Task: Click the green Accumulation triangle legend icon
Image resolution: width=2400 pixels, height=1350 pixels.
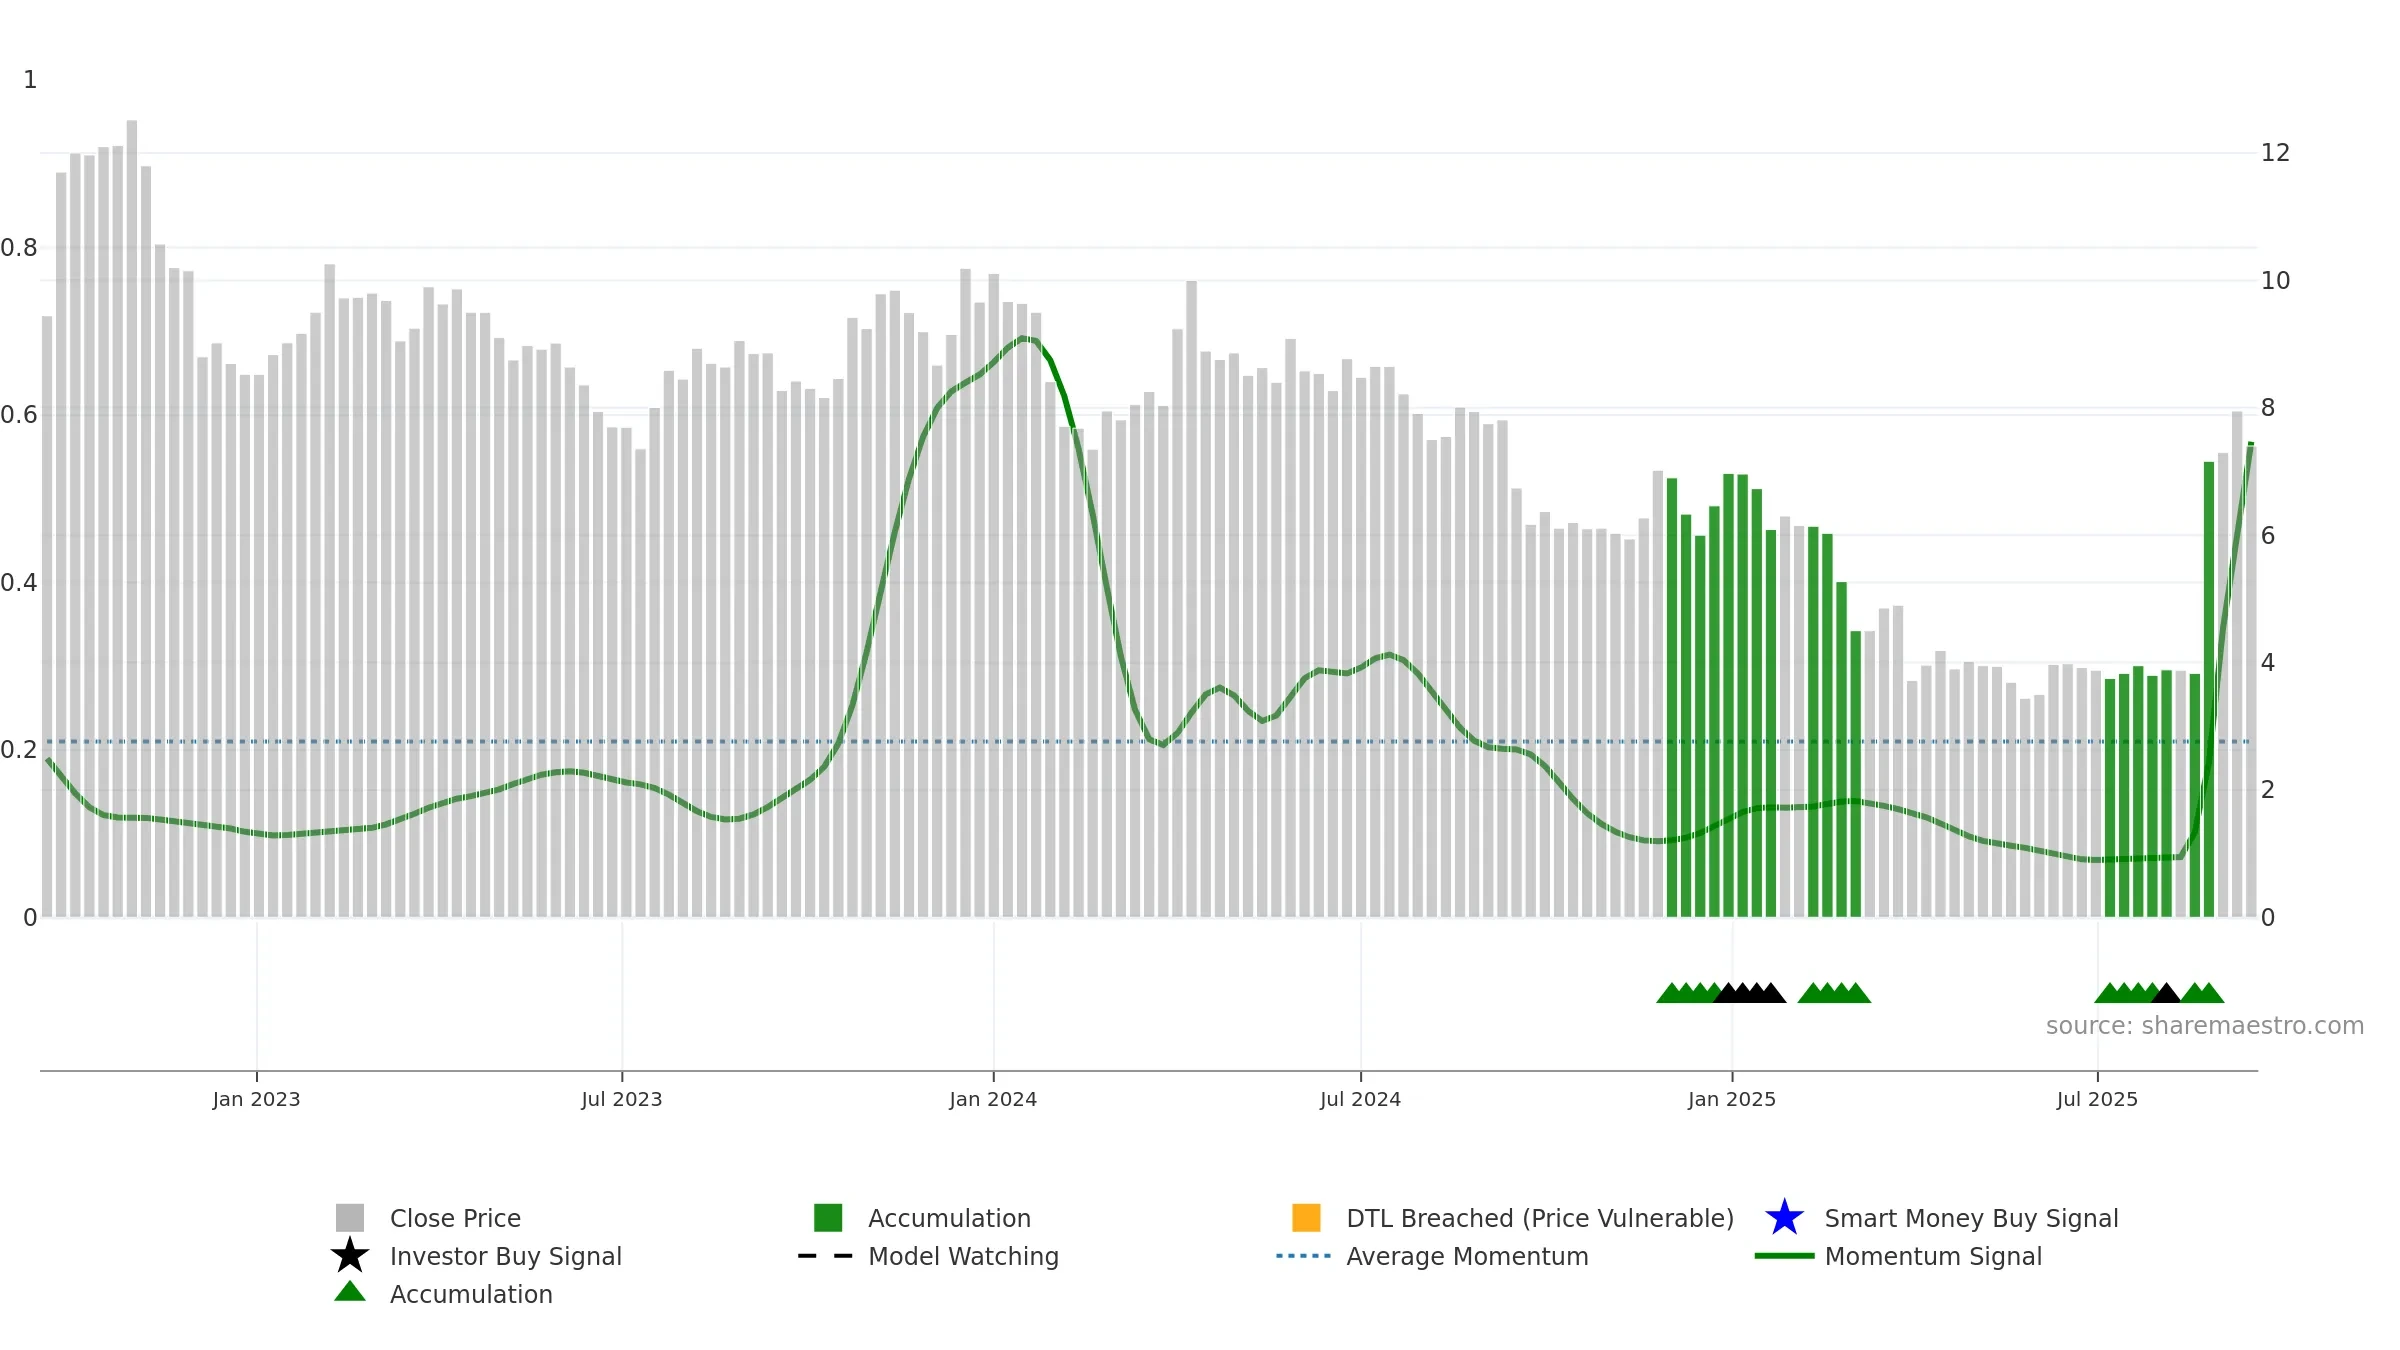Action: (350, 1292)
